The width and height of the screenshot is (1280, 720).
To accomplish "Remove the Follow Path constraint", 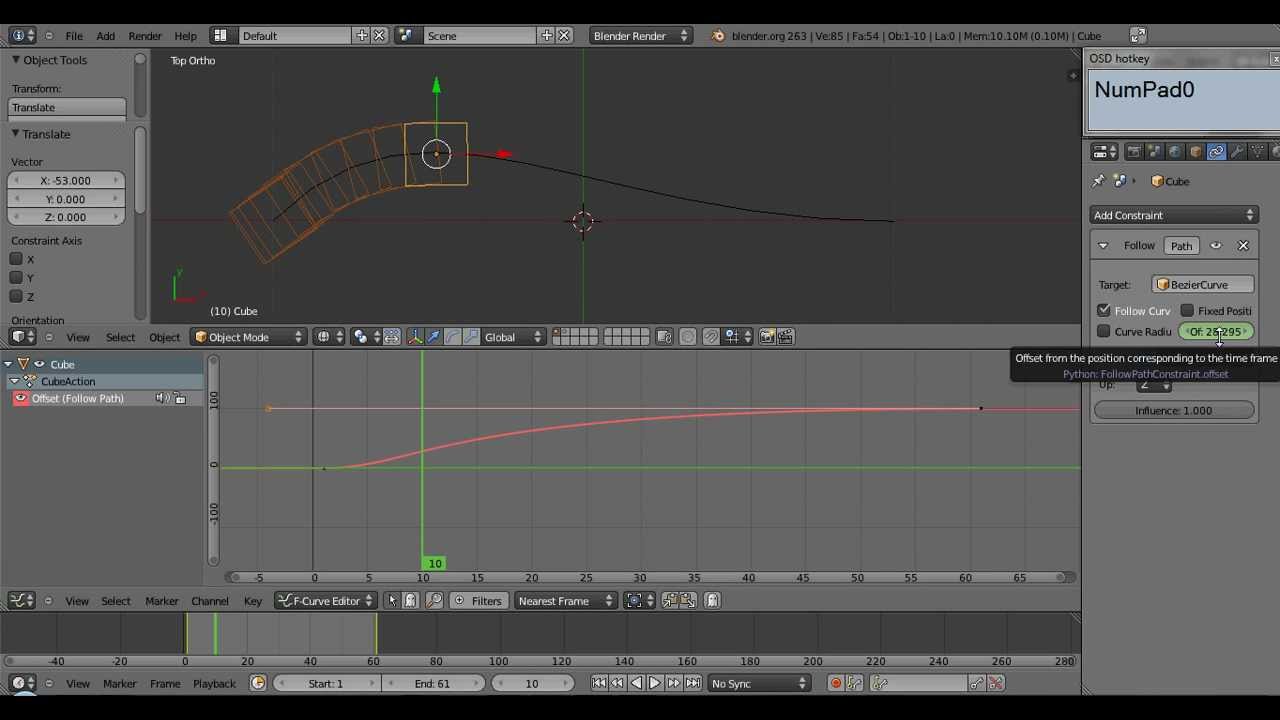I will point(1243,245).
